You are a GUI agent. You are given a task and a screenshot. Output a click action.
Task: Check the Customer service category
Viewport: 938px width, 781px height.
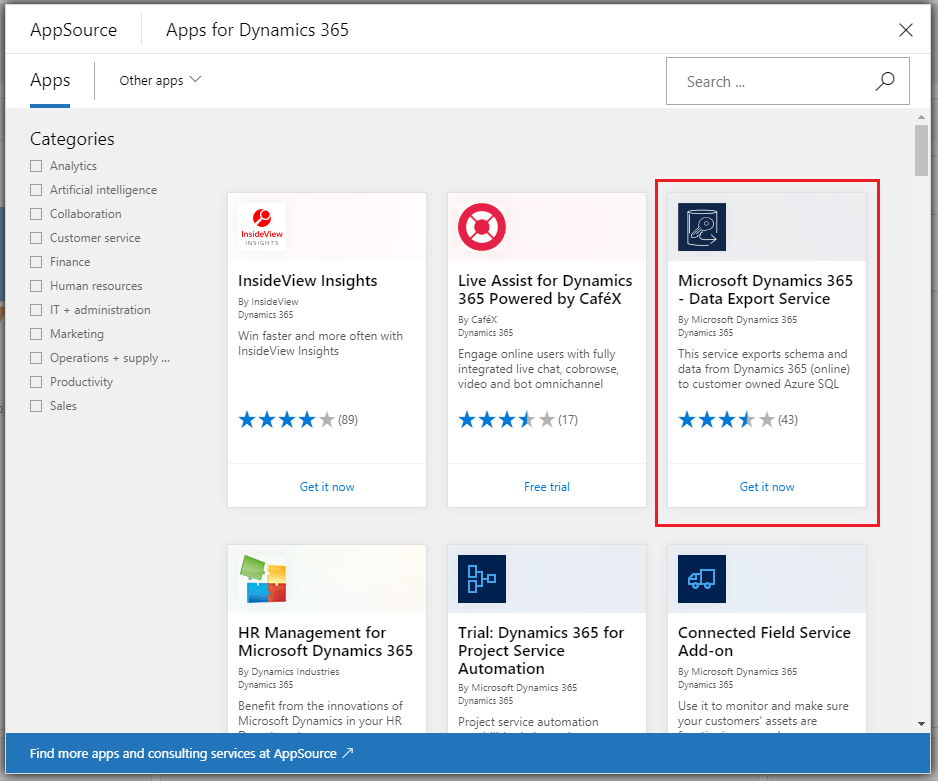(36, 237)
